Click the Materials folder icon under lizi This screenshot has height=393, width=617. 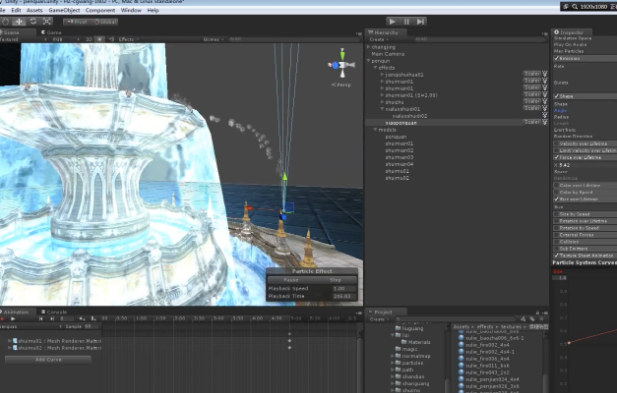click(404, 342)
